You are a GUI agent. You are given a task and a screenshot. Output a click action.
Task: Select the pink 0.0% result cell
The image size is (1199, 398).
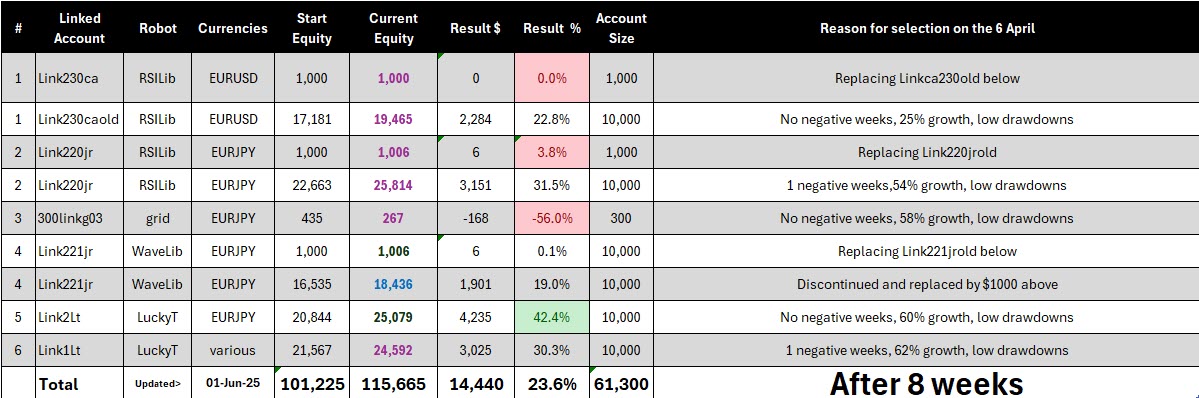(x=551, y=78)
